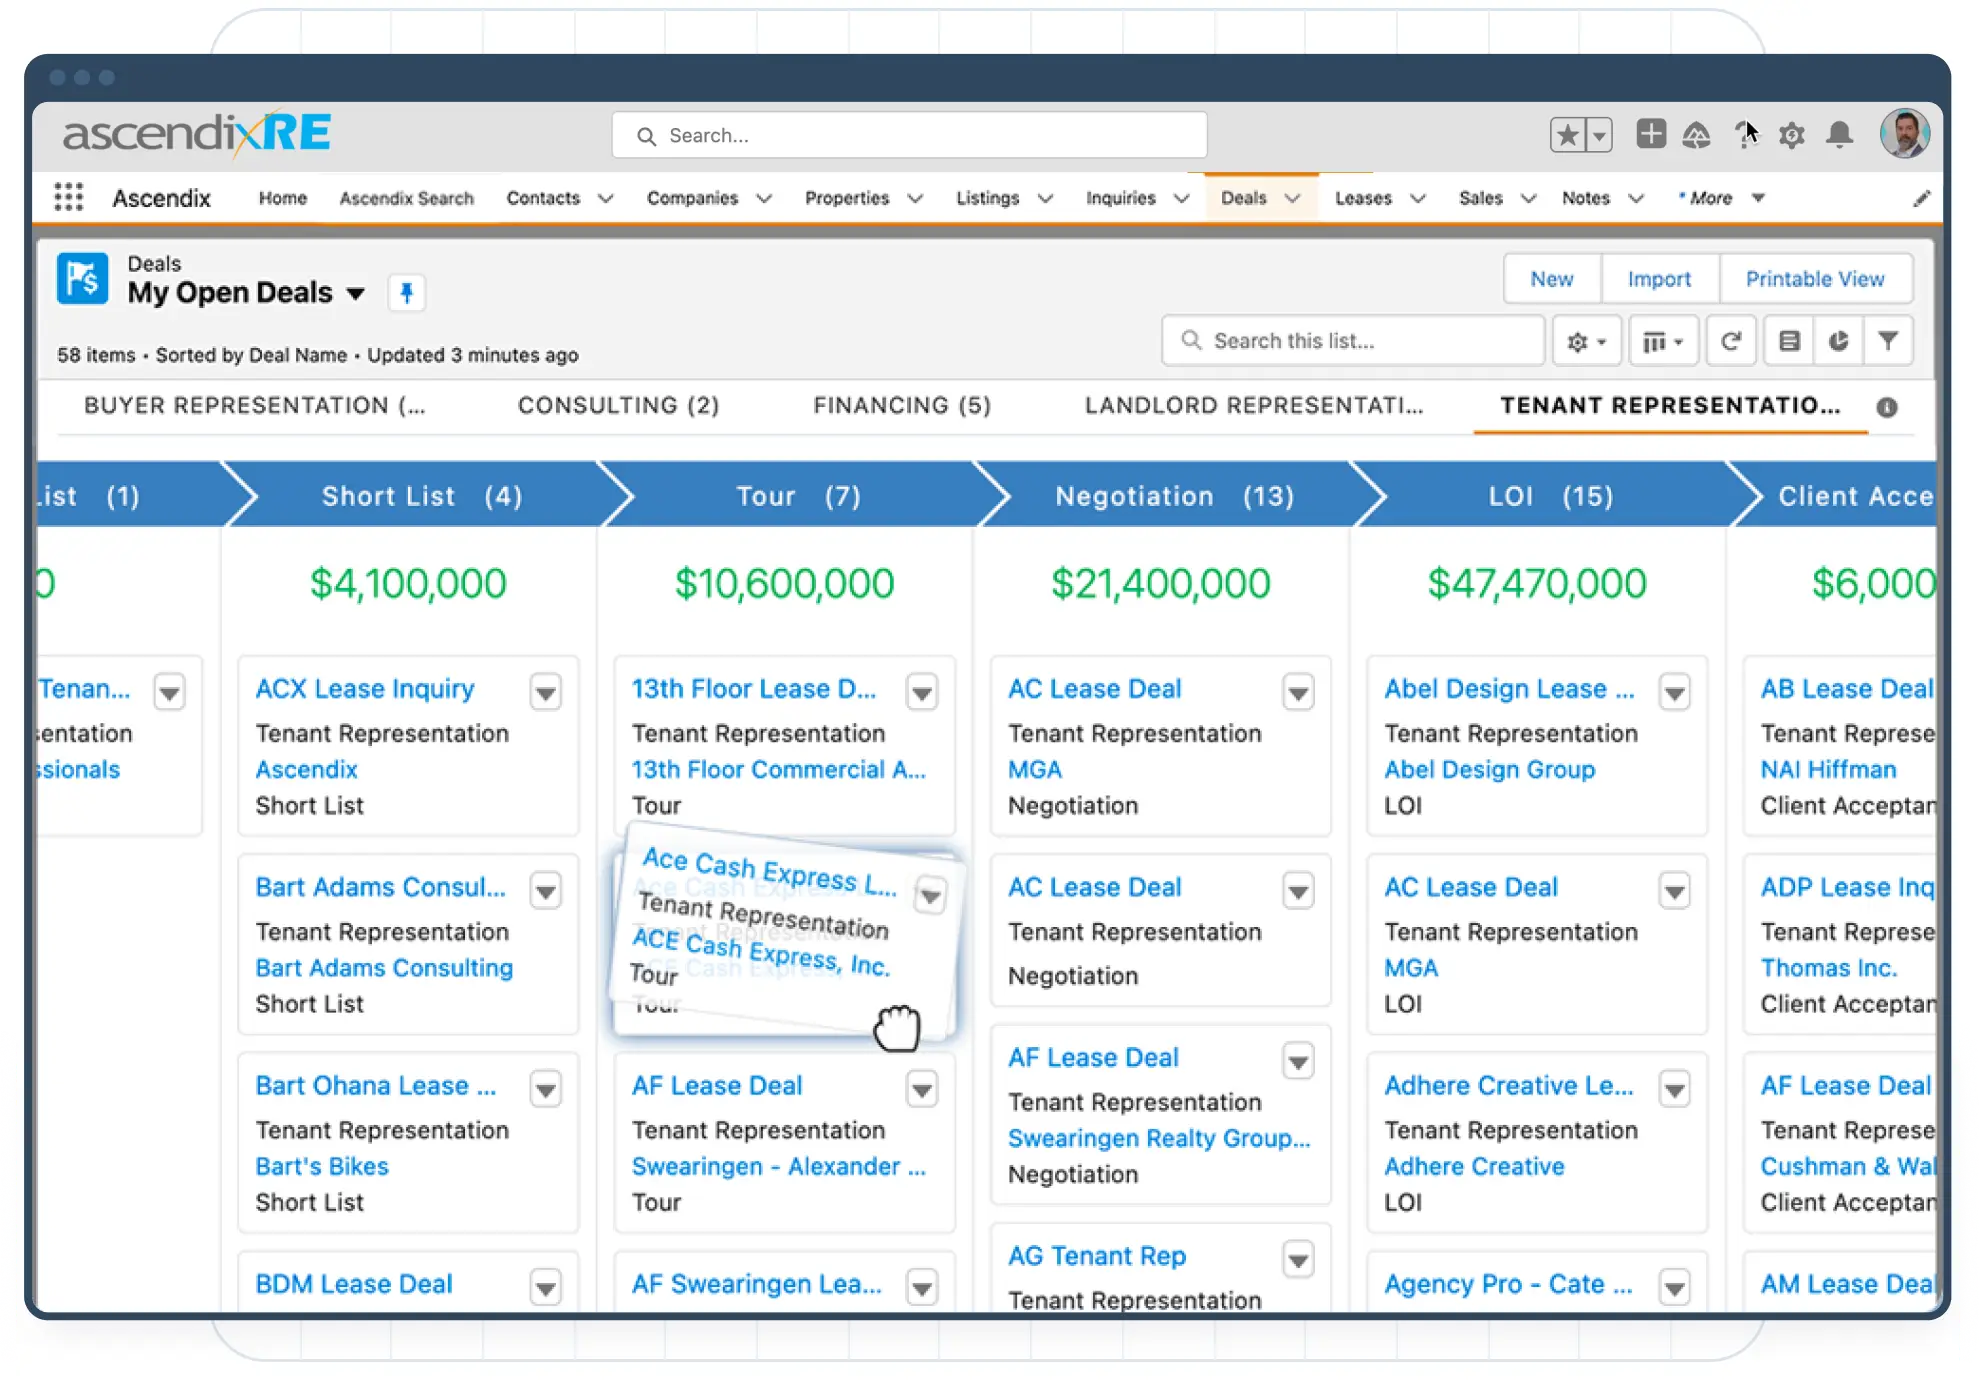Open the Abel Design Group company link
This screenshot has width=1979, height=1384.
point(1490,770)
